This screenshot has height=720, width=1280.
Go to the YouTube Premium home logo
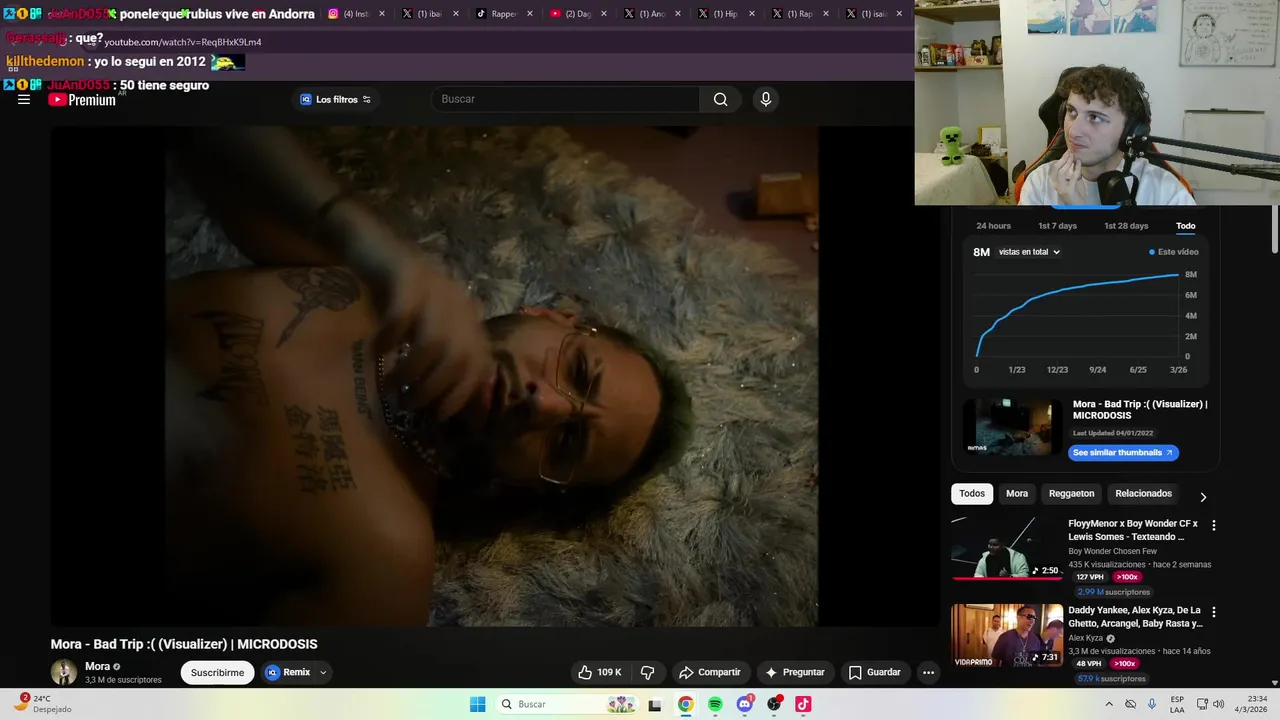[82, 99]
